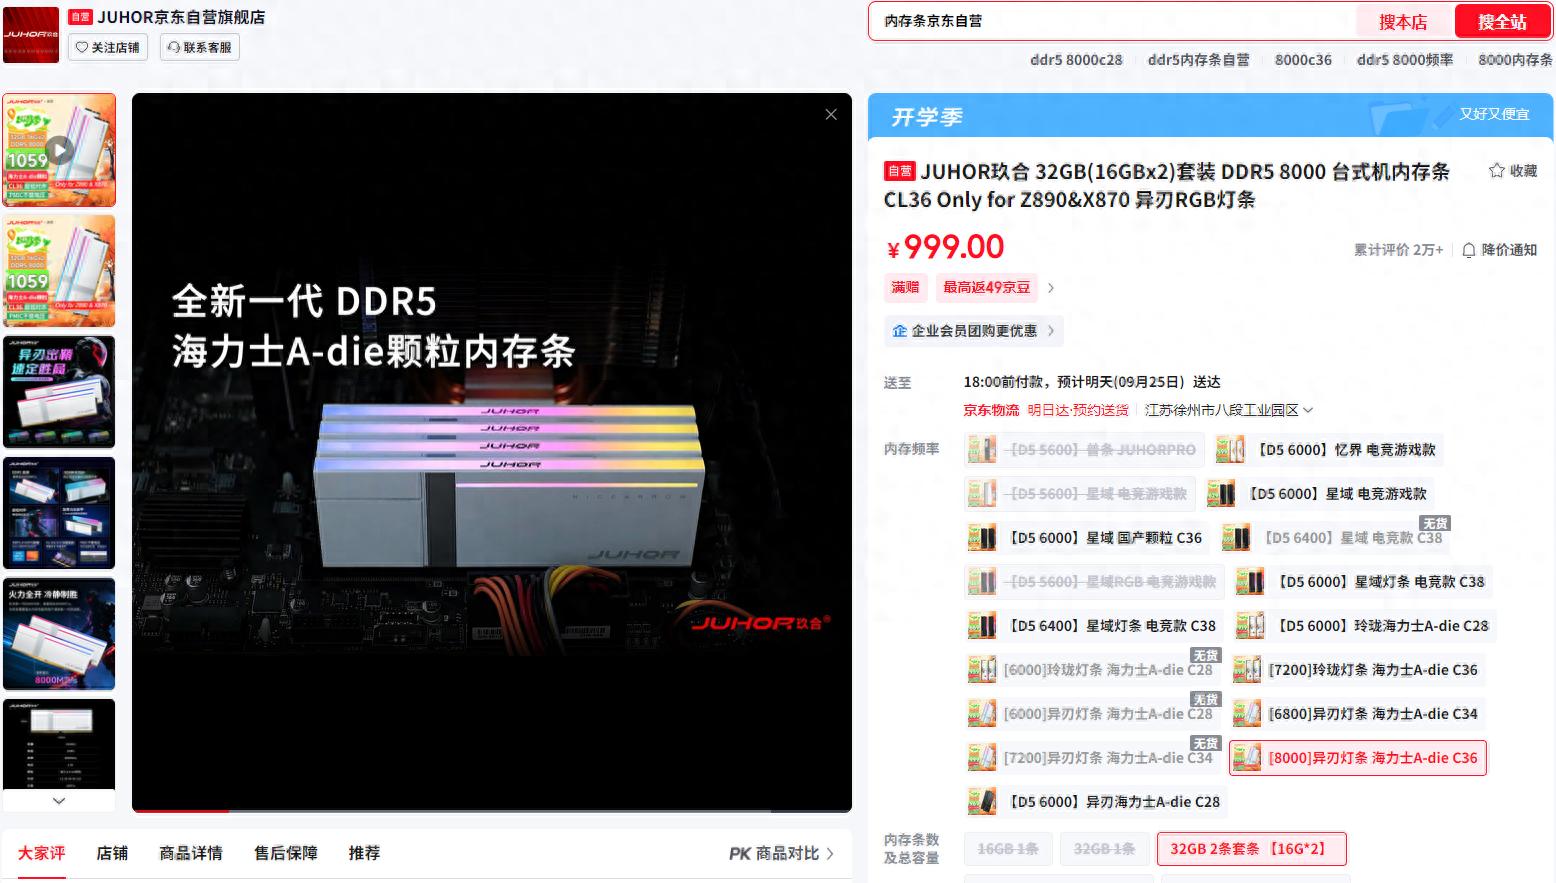Open the 满赠 promotion tag
Image resolution: width=1556 pixels, height=883 pixels.
click(x=905, y=287)
